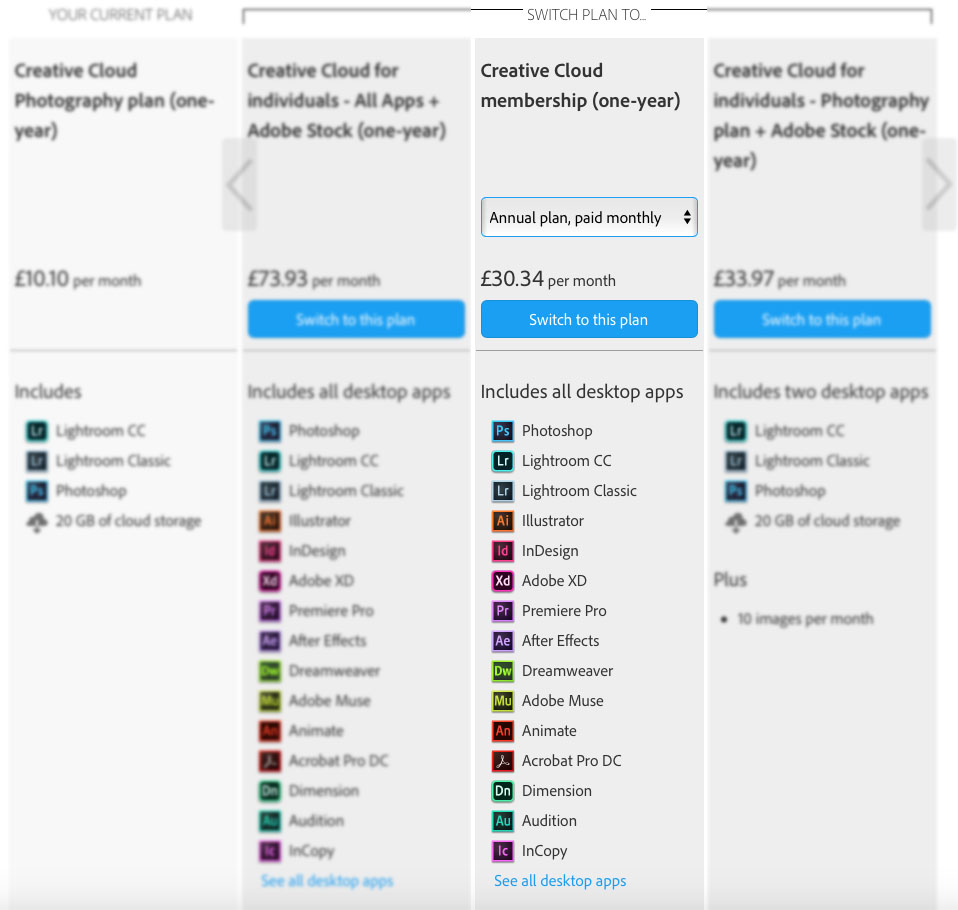Click Lightroom Classic icon in membership column
The height and width of the screenshot is (910, 958).
pos(502,491)
